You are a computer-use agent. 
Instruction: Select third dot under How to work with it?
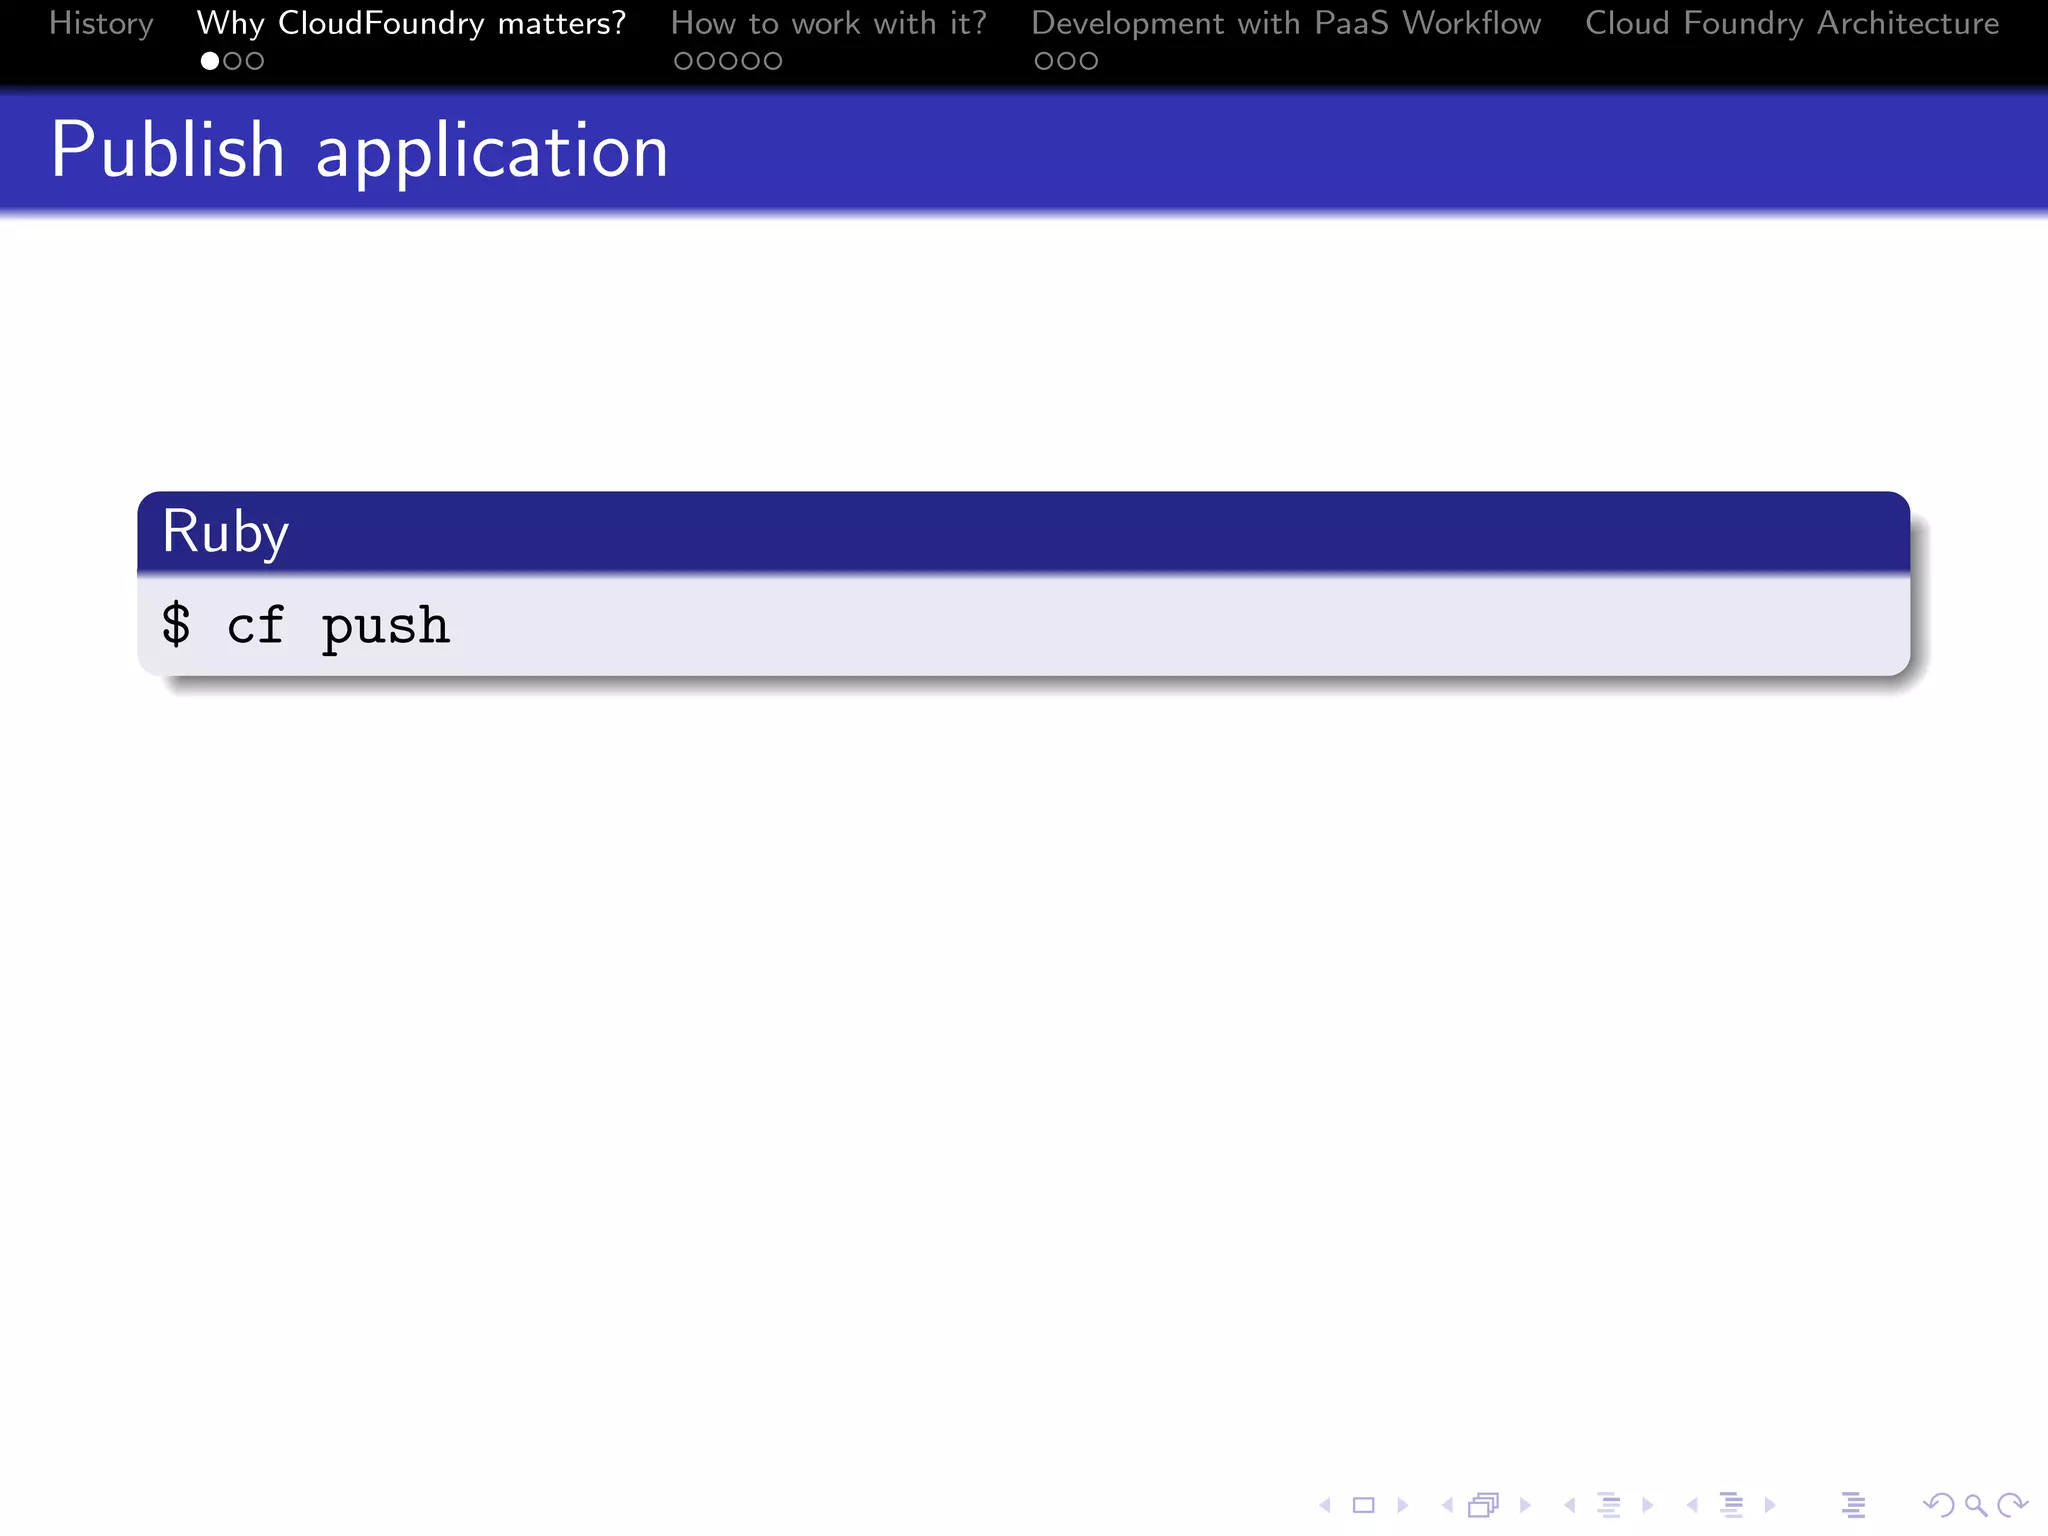[x=728, y=61]
